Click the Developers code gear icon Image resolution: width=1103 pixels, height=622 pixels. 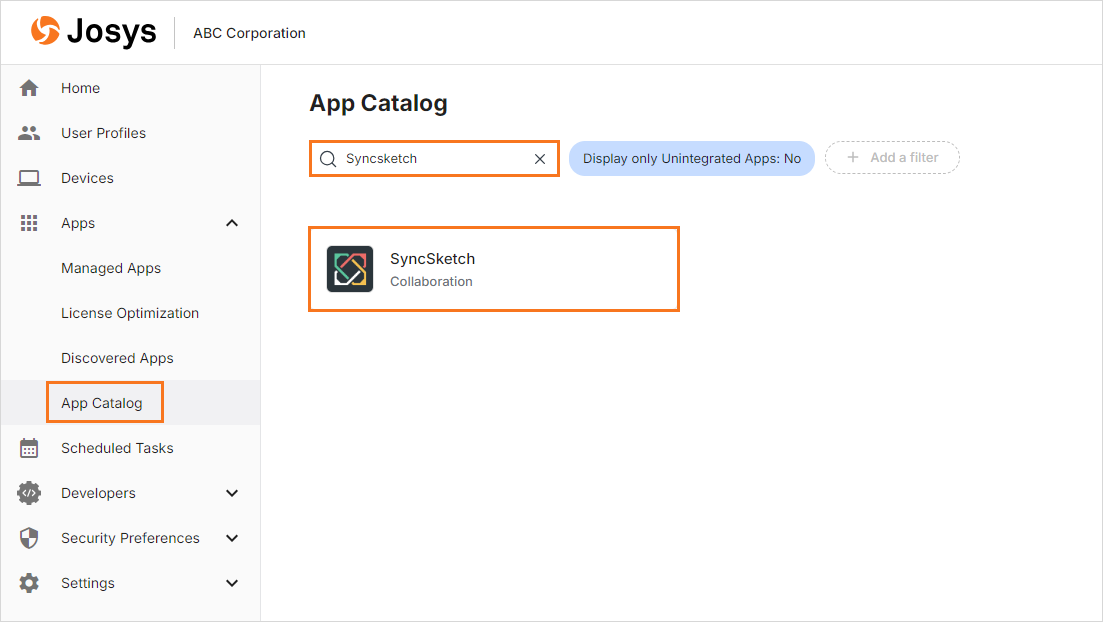point(29,493)
